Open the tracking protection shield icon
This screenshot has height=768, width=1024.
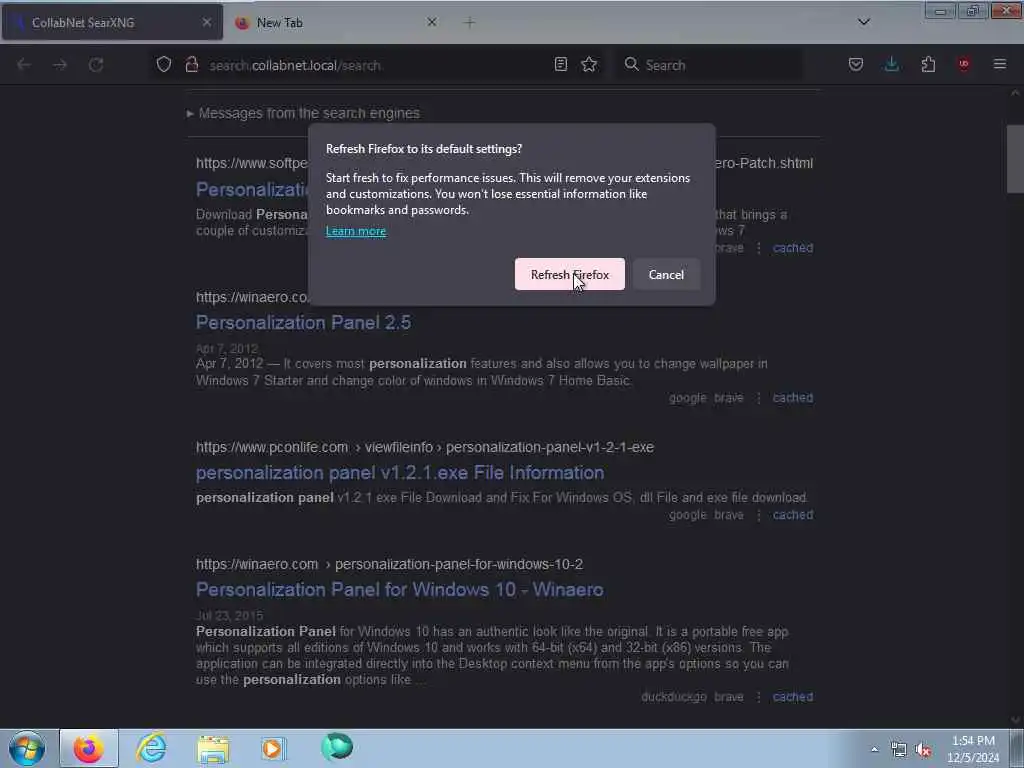coord(164,64)
